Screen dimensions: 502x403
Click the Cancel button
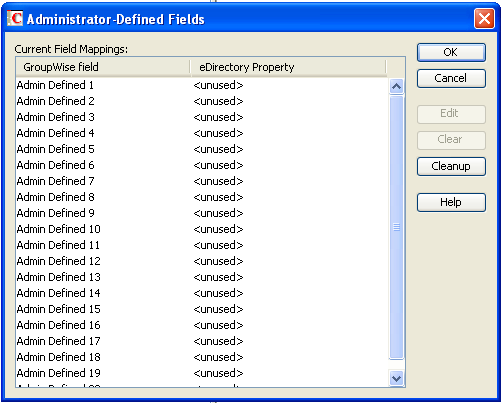451,78
